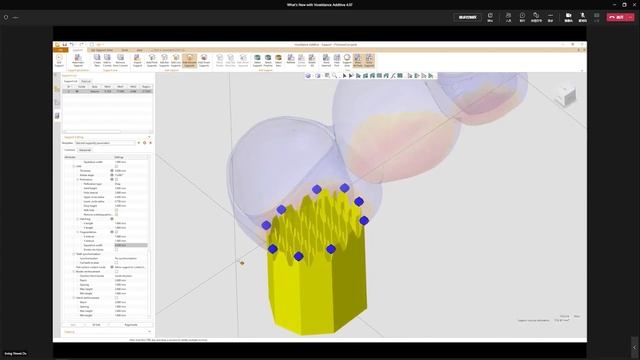Select the Add Smart Supports tool

(x=204, y=60)
